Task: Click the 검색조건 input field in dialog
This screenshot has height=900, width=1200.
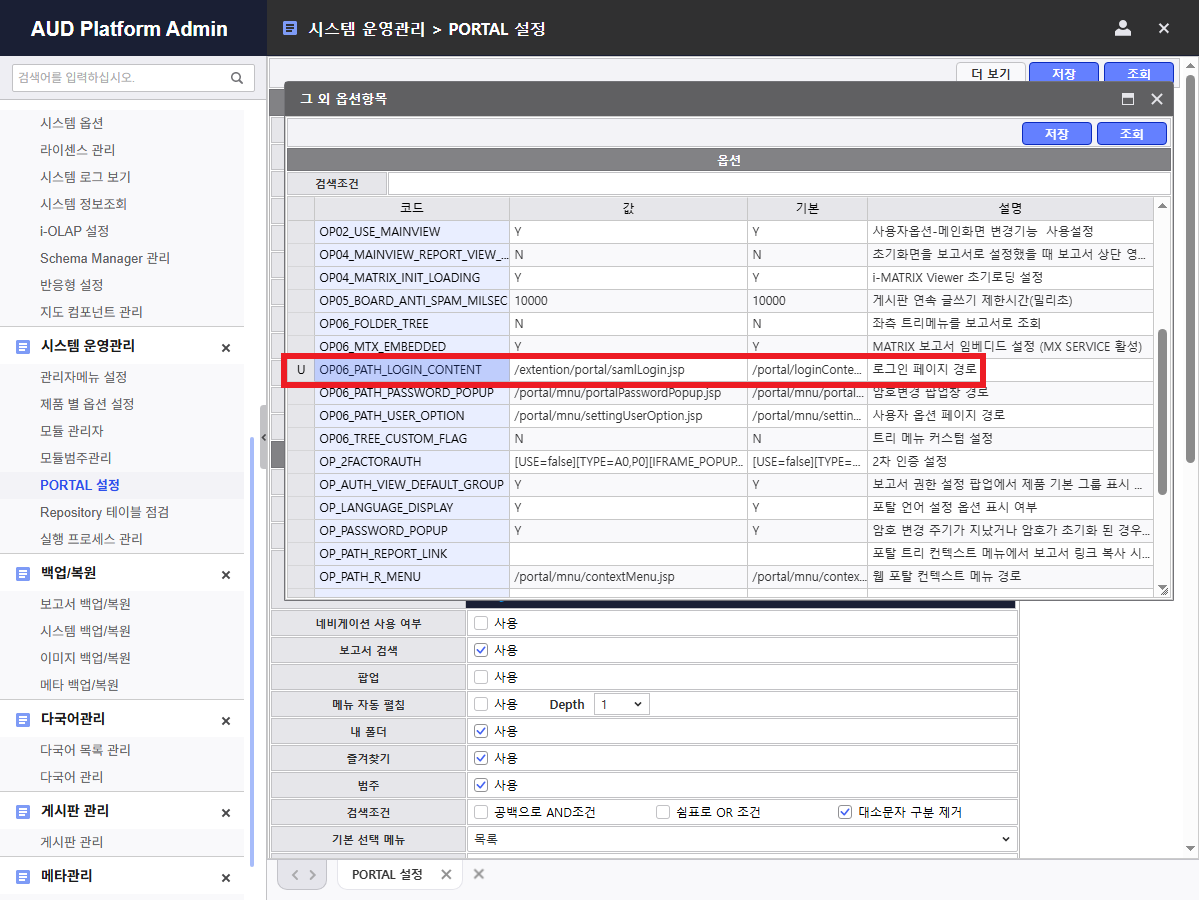Action: [778, 184]
